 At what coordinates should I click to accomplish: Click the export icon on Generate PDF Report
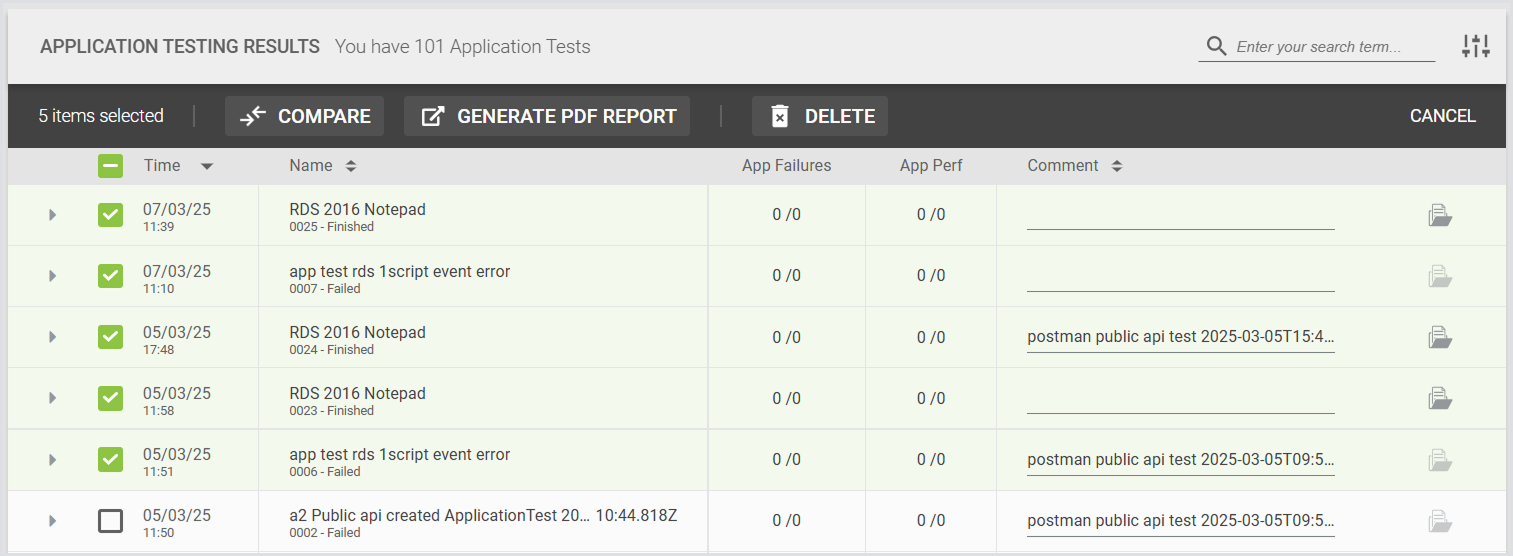tap(432, 116)
